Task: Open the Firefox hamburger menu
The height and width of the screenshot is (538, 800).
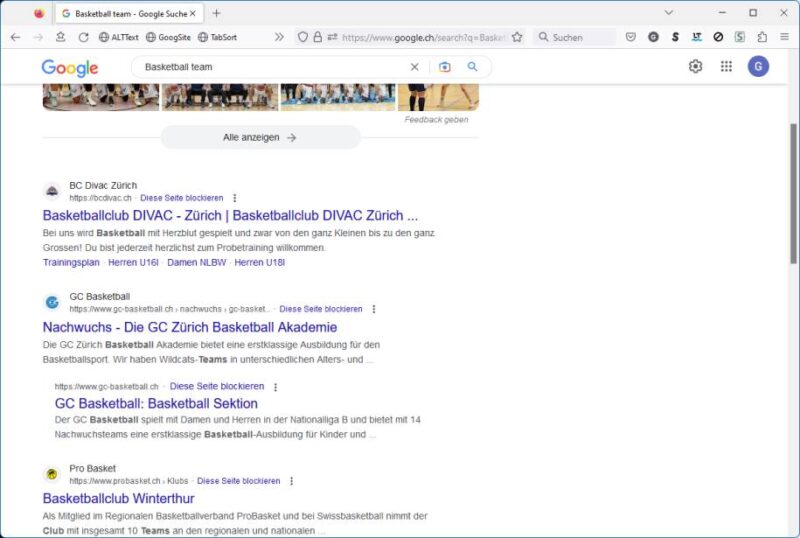Action: [x=784, y=37]
